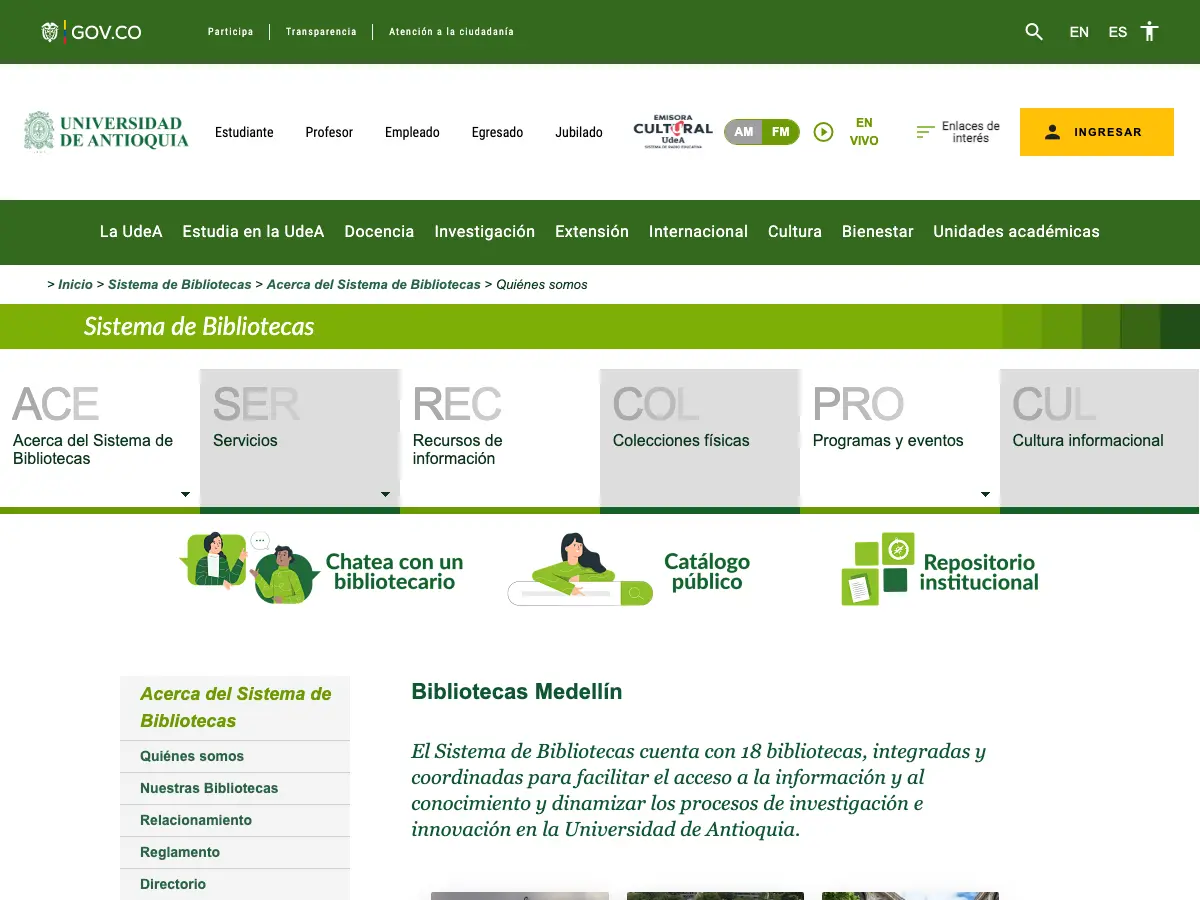
Task: Open the Extensión menu
Action: pyautogui.click(x=592, y=231)
